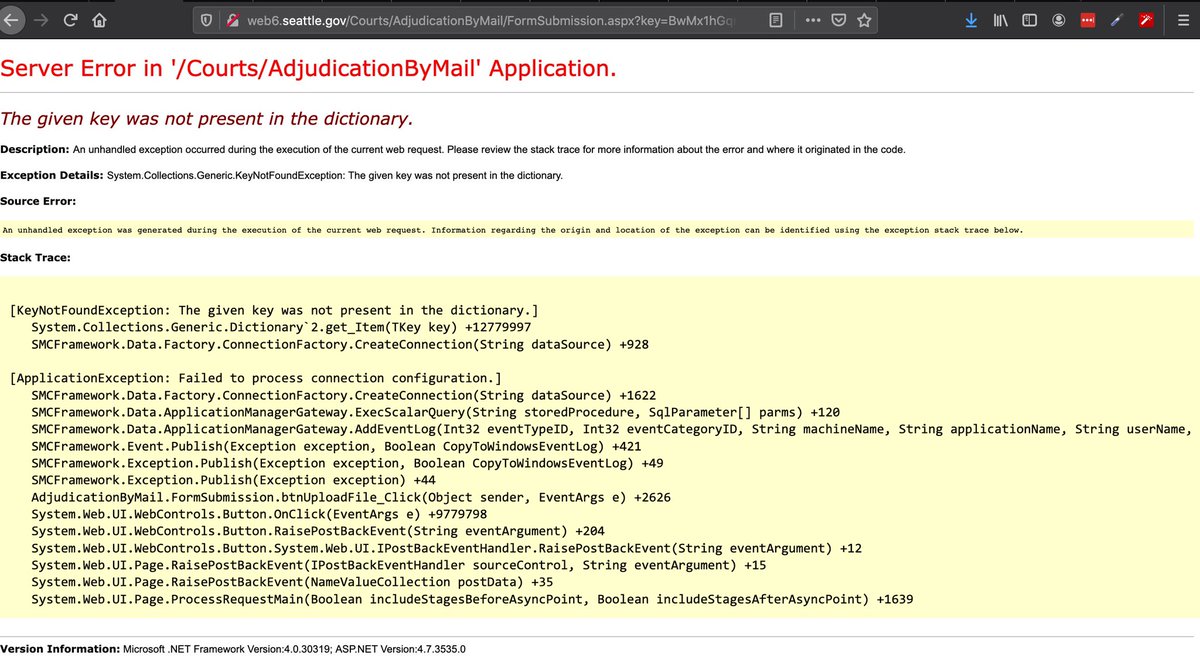Click the ProcessRequestMain stack trace line

coord(472,599)
